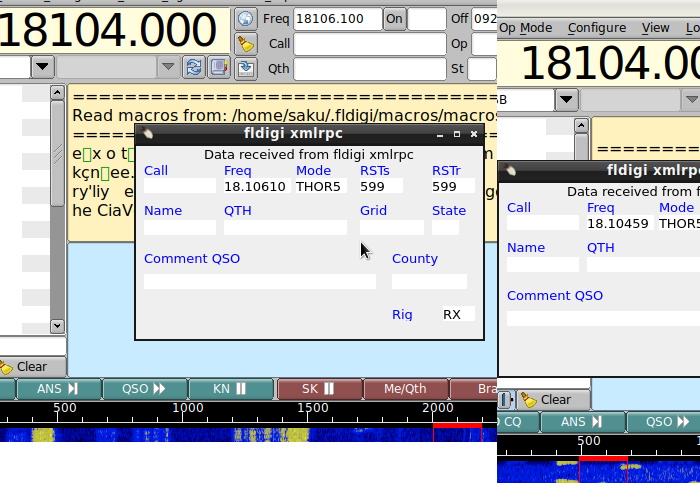Image resolution: width=700 pixels, height=500 pixels.
Task: Click the RSTs field showing 599
Action: [x=381, y=186]
